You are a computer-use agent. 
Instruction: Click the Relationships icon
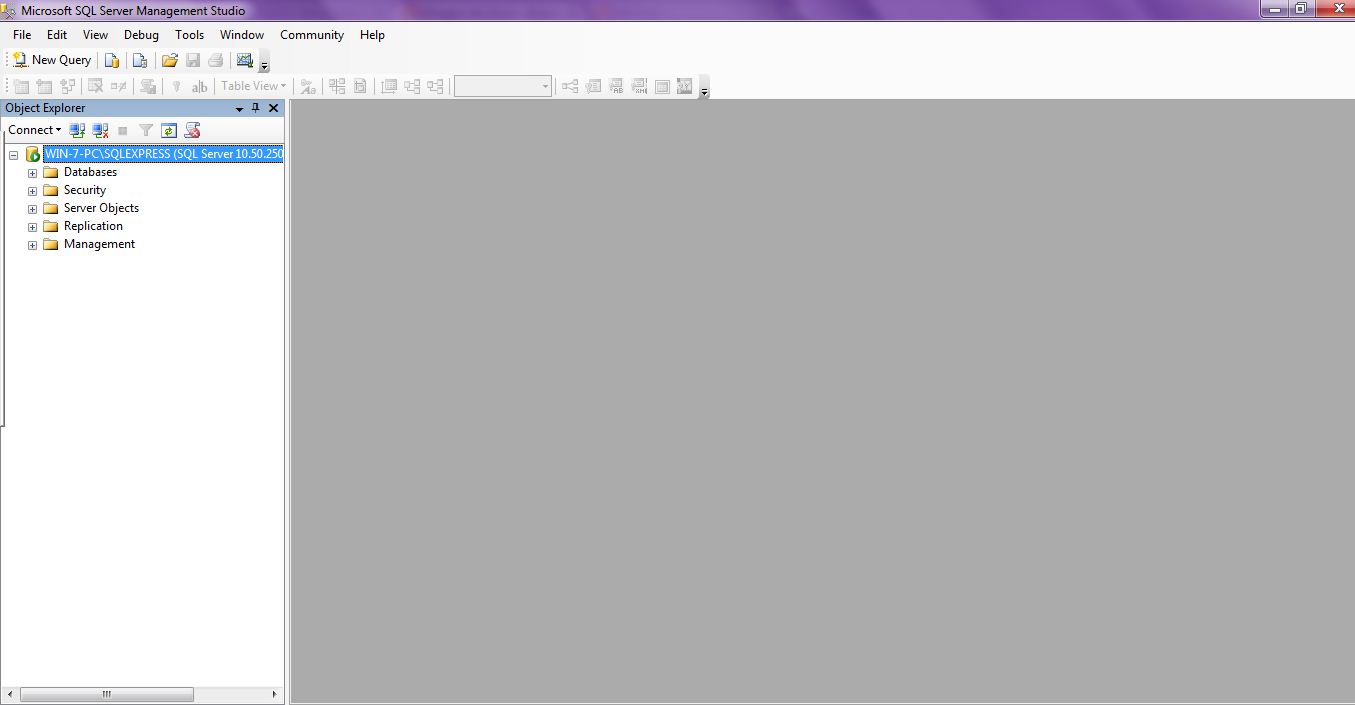tap(570, 86)
